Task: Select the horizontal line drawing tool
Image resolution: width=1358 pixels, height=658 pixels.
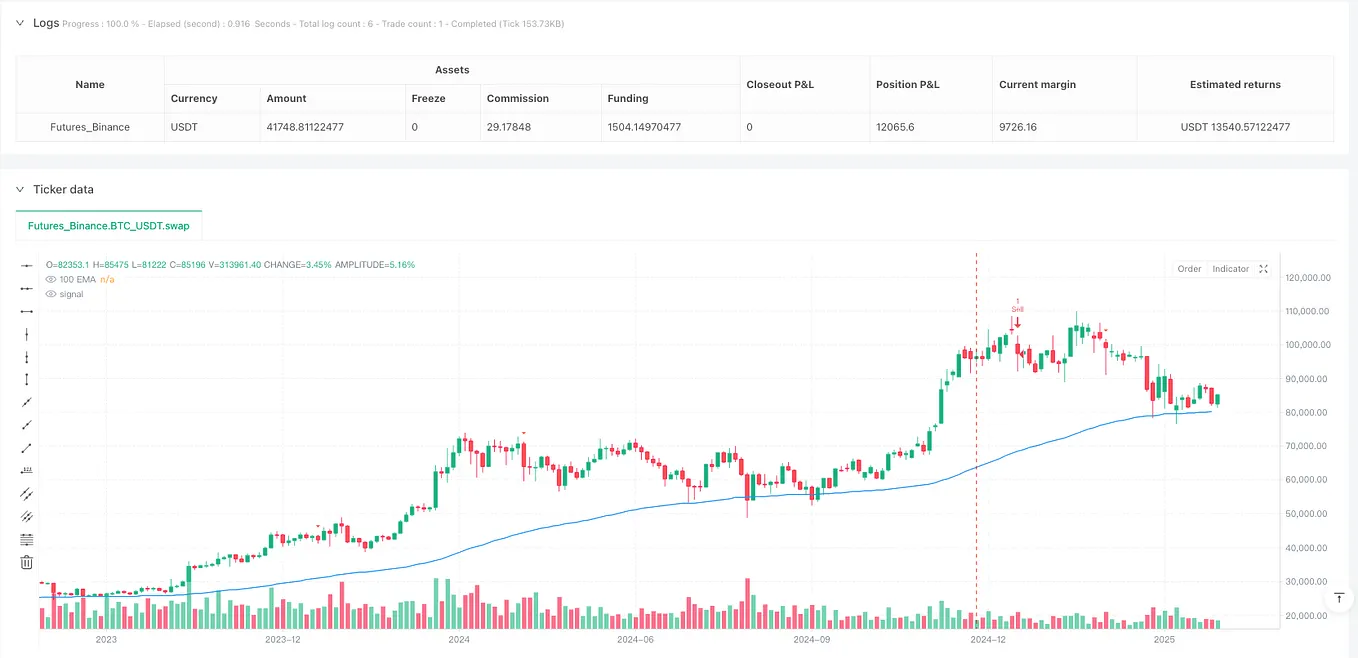Action: coord(26,311)
